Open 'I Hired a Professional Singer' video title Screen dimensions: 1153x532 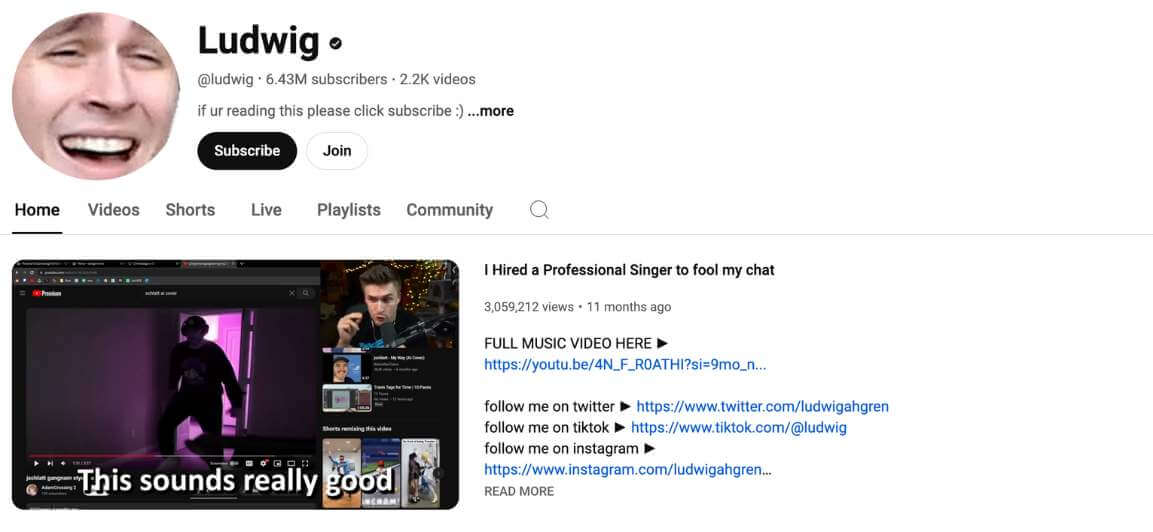click(629, 270)
